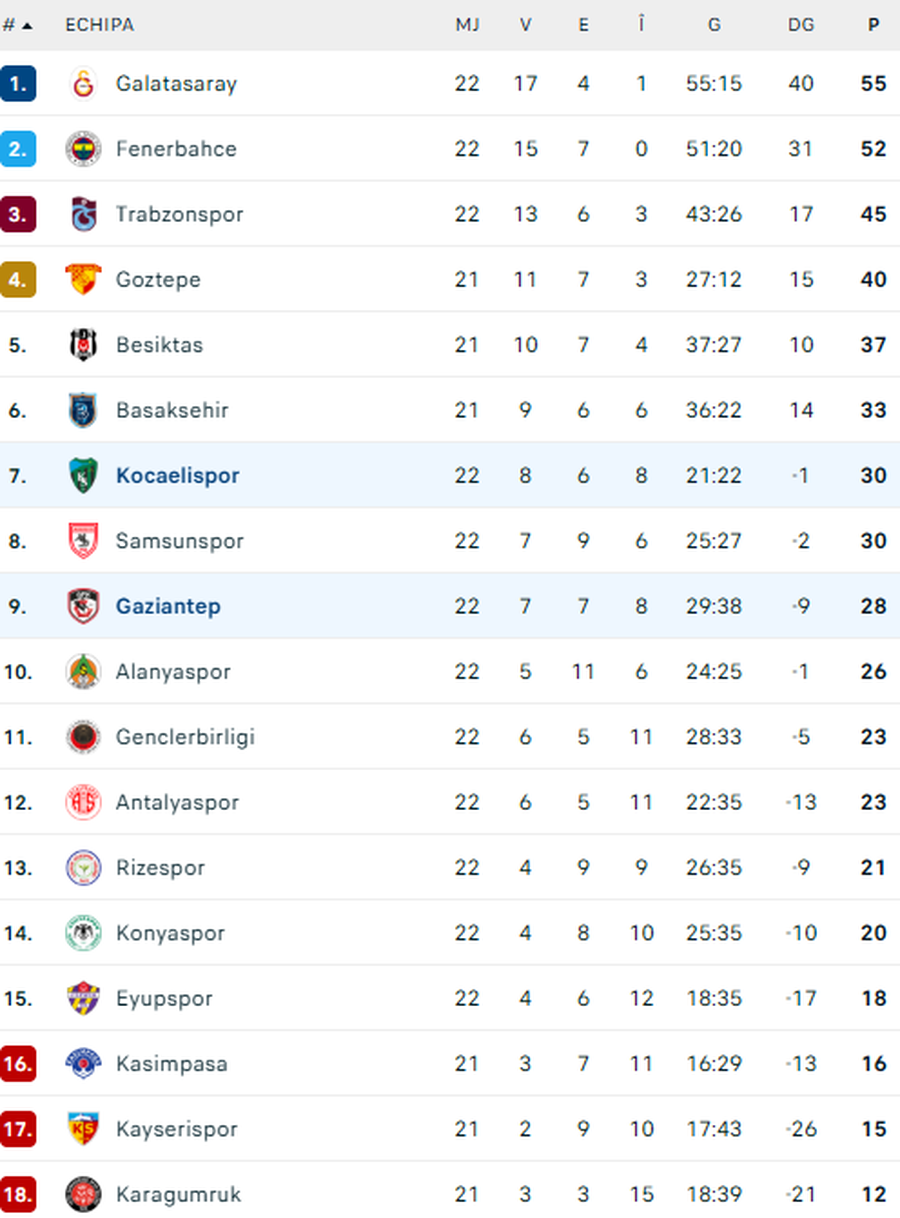The image size is (900, 1218).
Task: Click the Karagumruk team badge
Action: (x=83, y=1194)
